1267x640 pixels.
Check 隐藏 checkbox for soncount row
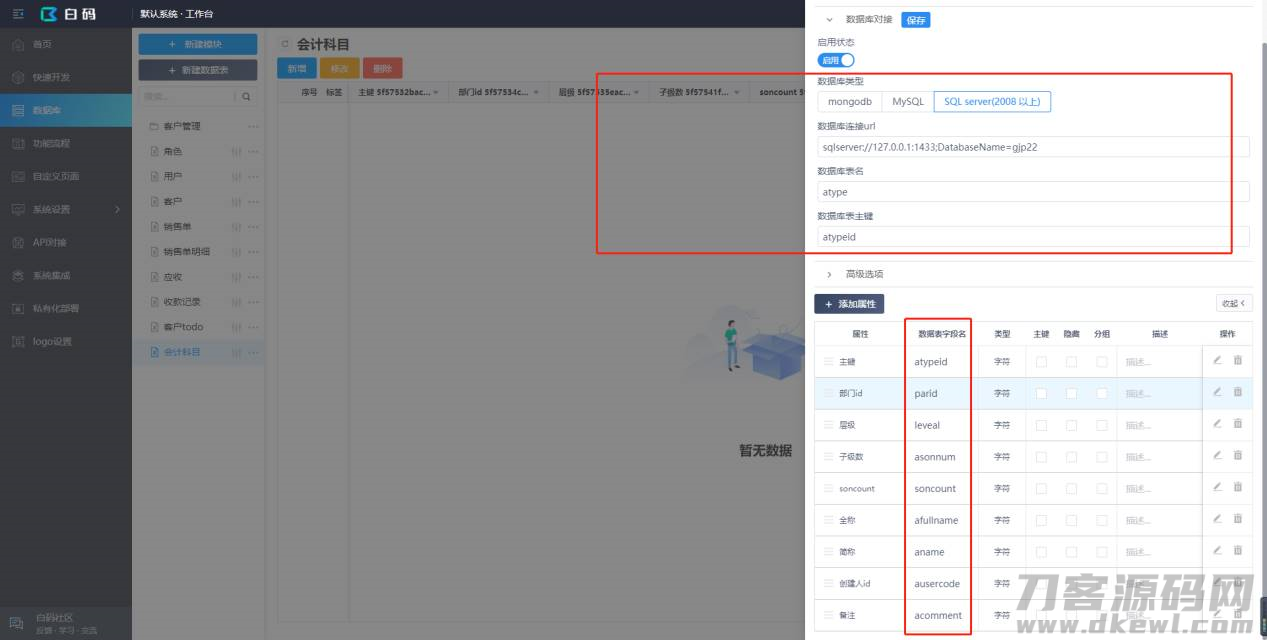tap(1071, 489)
